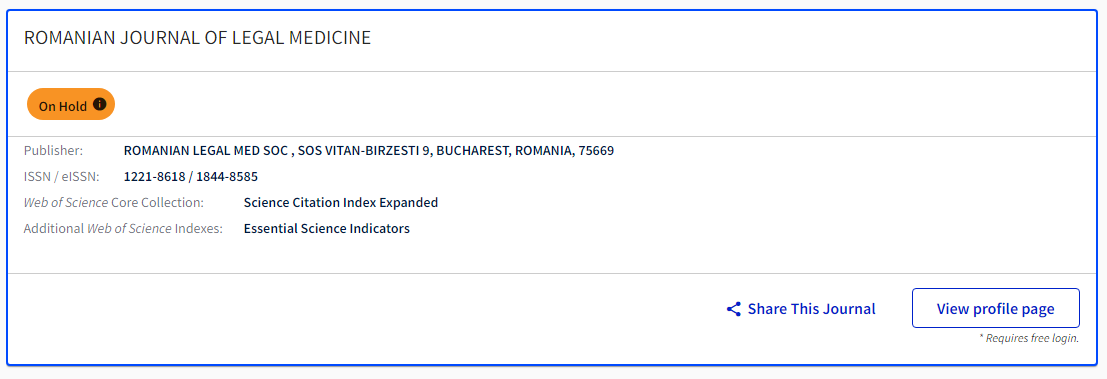Click the Requires free login note
Screen dimensions: 1107x379
(x=1029, y=338)
